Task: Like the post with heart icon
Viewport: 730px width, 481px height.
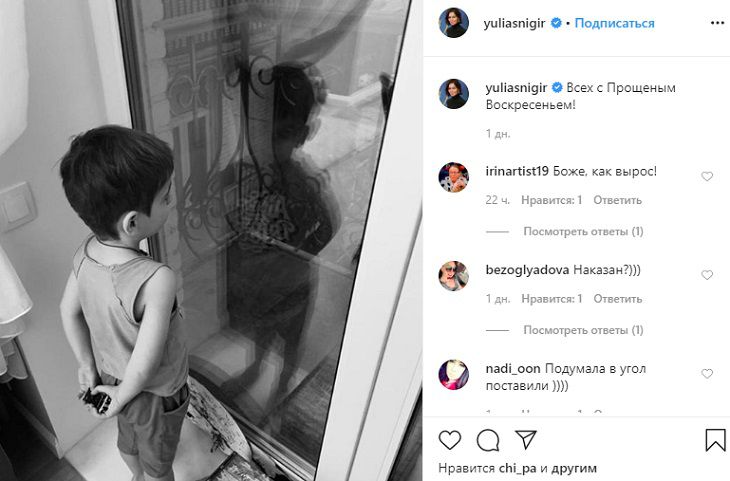Action: pyautogui.click(x=450, y=440)
